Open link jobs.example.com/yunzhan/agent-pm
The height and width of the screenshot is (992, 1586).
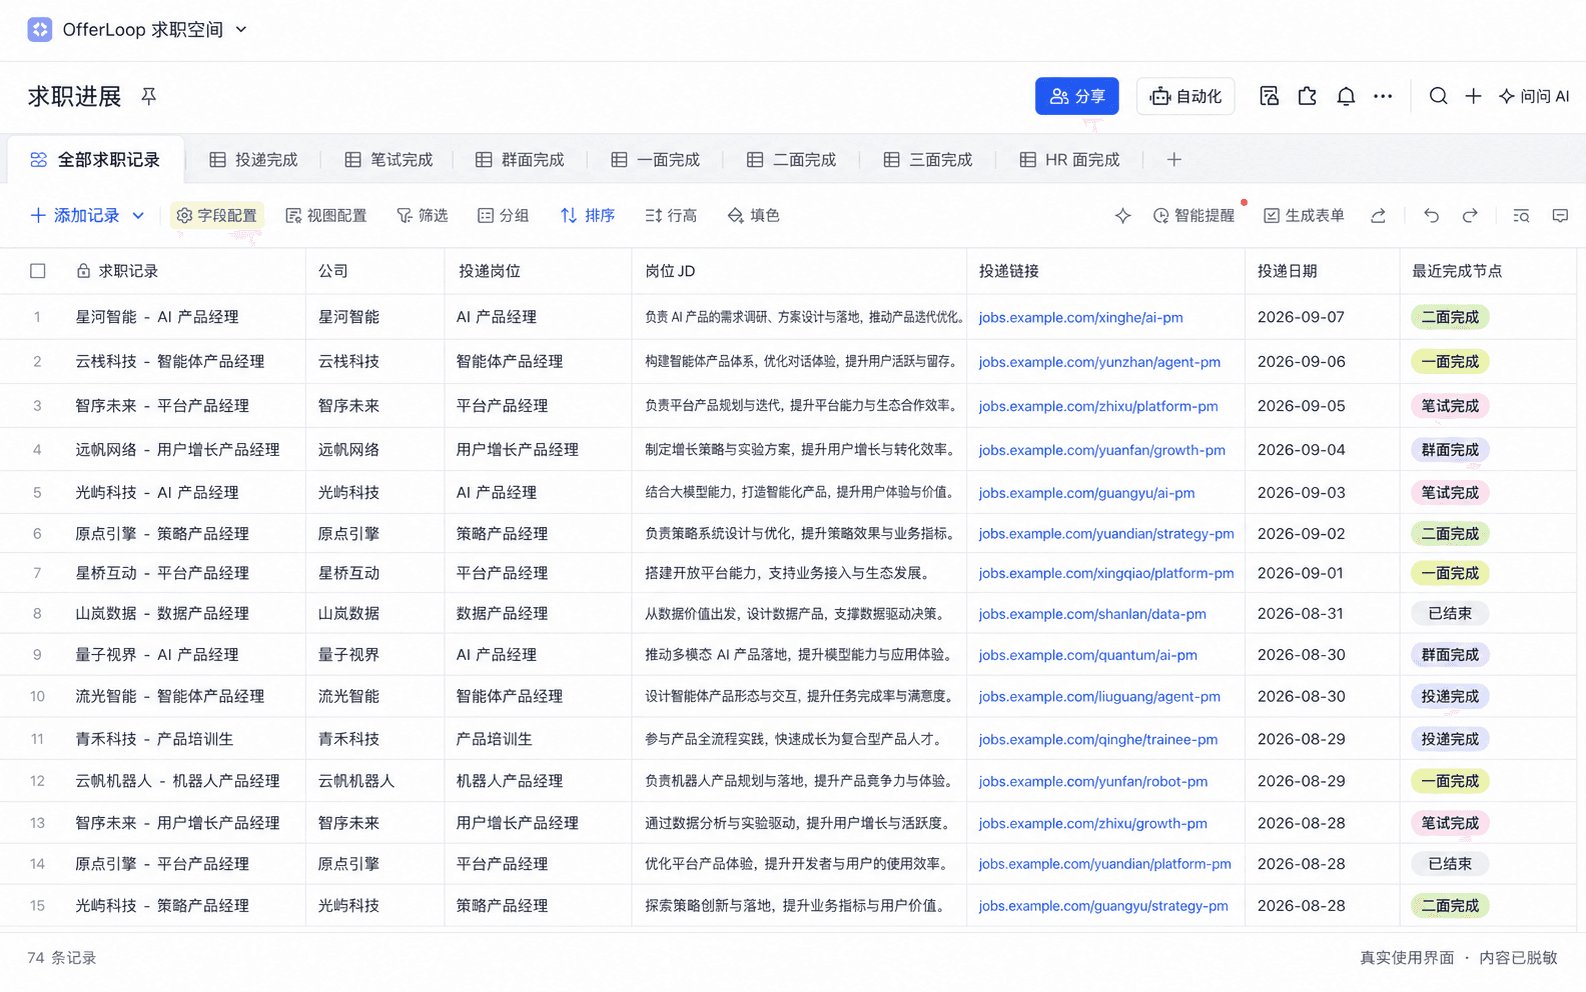(x=1099, y=362)
